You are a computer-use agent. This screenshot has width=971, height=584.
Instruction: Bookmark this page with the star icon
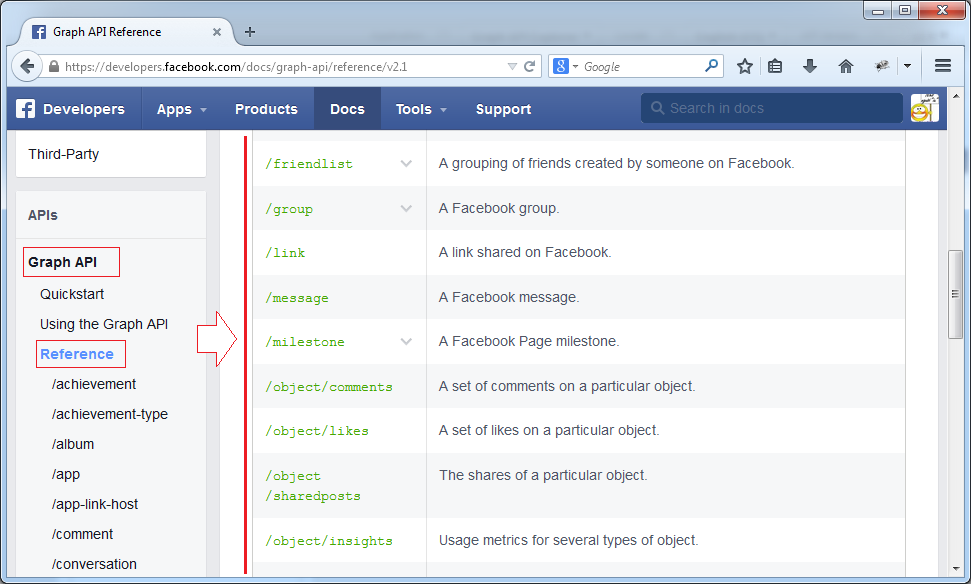(744, 66)
